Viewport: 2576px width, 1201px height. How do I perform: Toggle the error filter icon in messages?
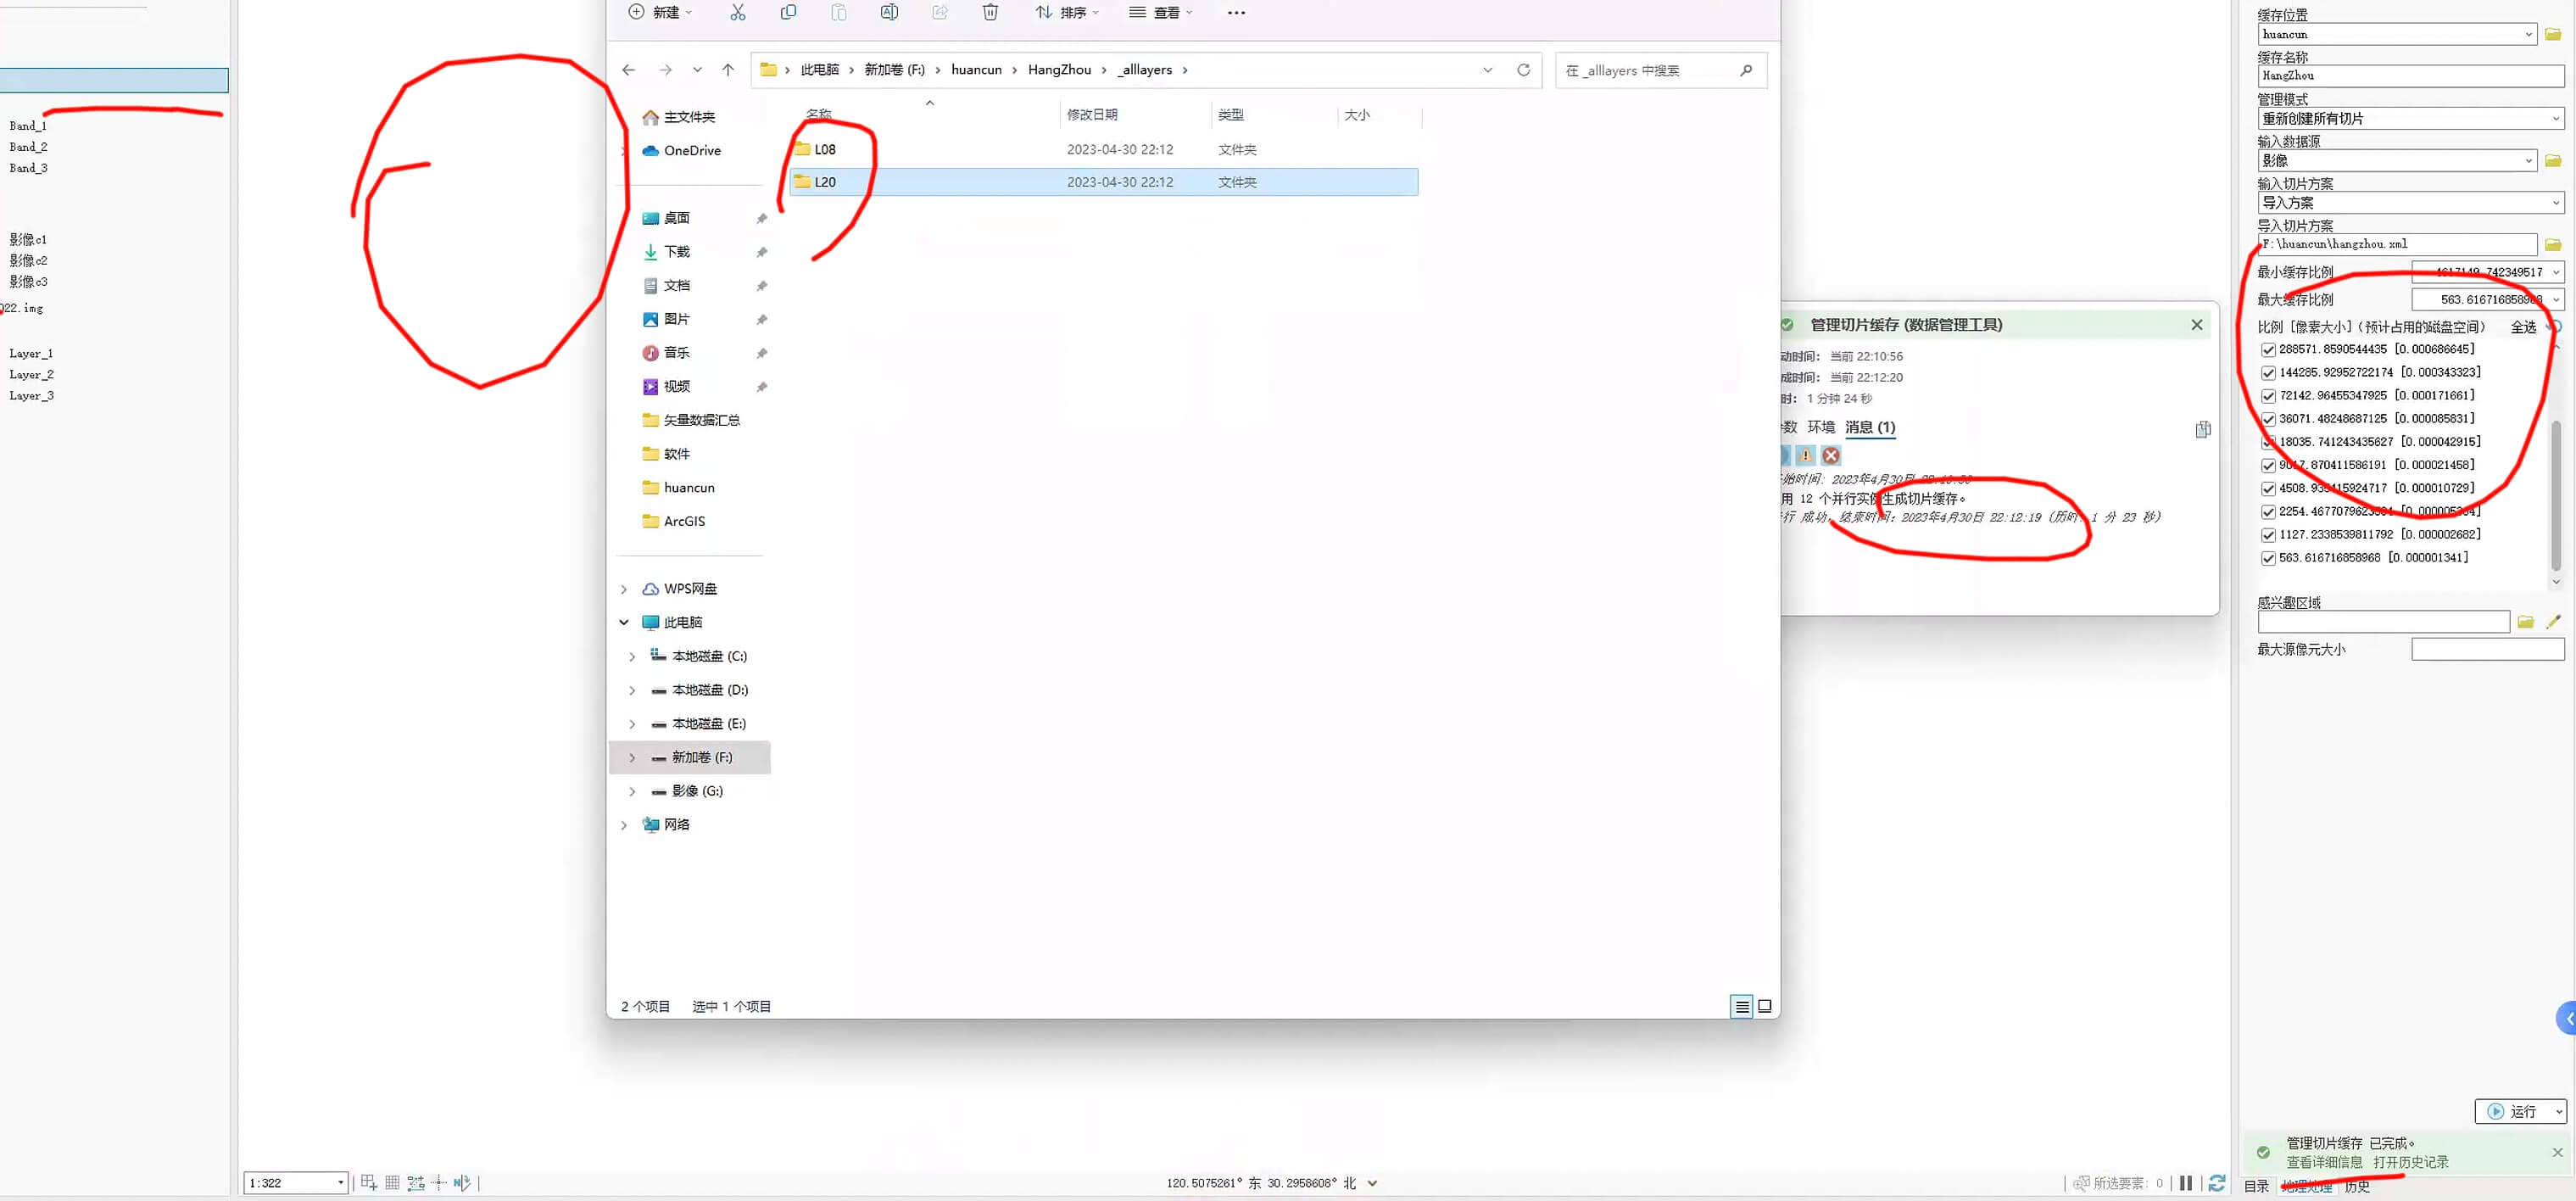[1831, 455]
